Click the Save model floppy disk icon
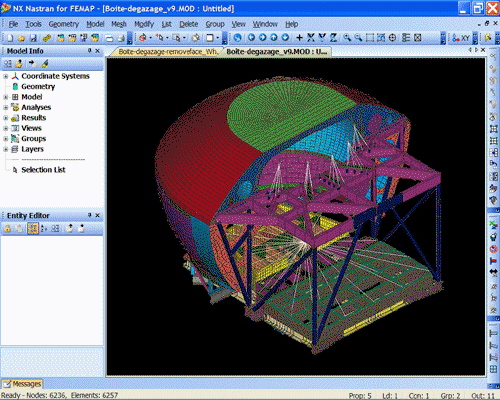The height and width of the screenshot is (400, 500). pyautogui.click(x=33, y=38)
